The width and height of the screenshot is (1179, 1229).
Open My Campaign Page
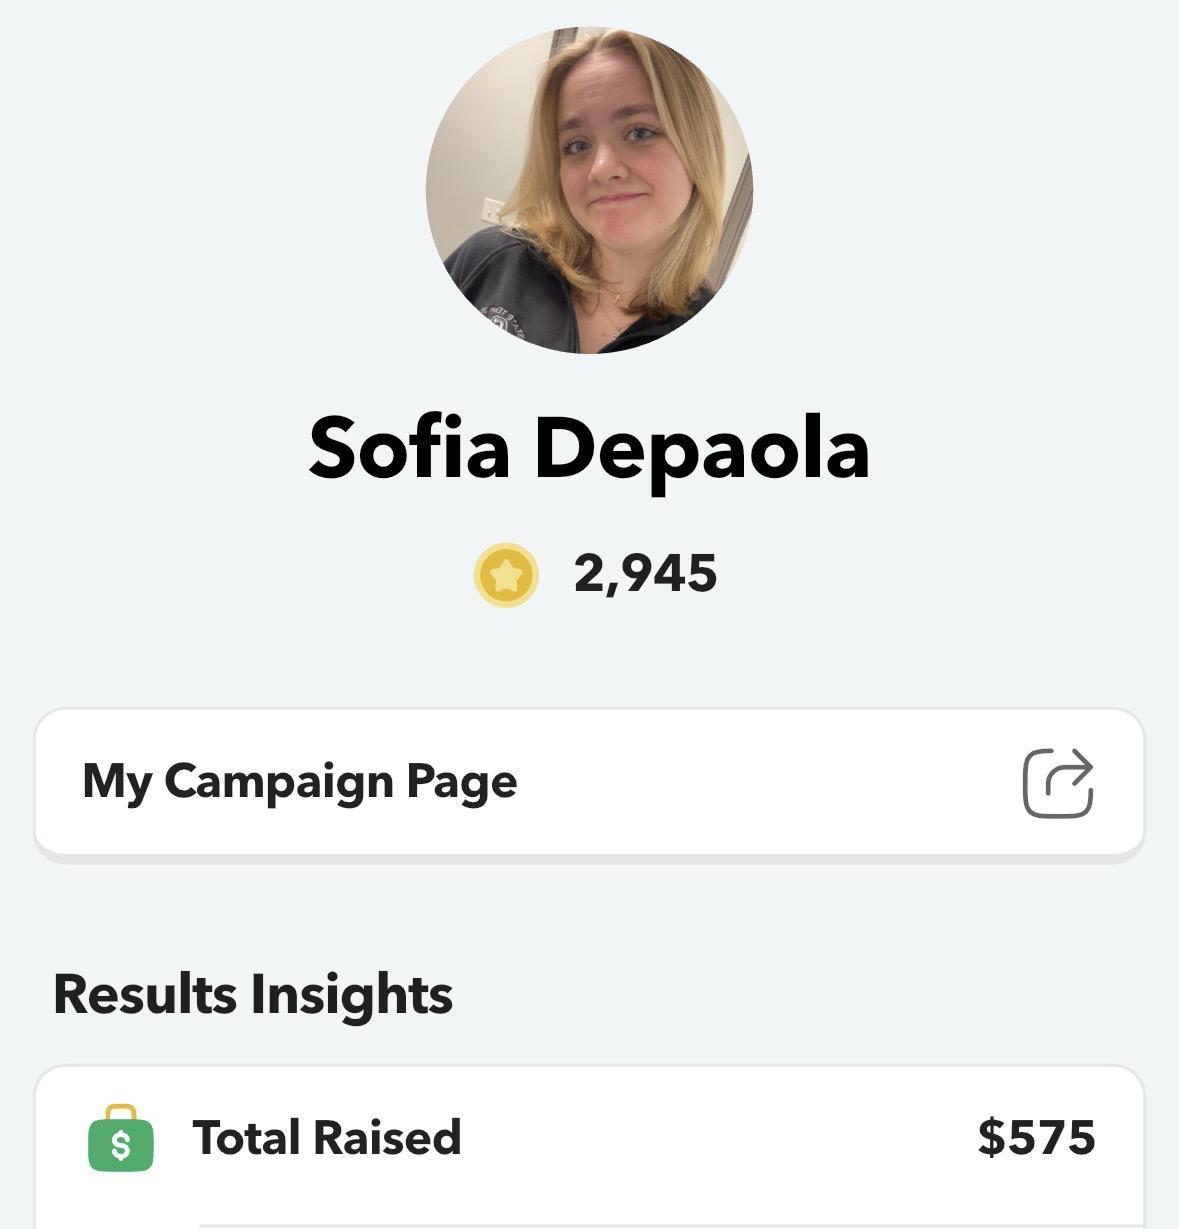pos(589,782)
